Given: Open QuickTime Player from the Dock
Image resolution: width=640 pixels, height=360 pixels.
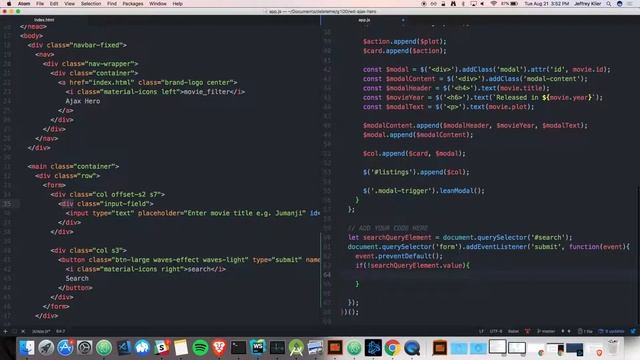Looking at the screenshot, I should pyautogui.click(x=412, y=348).
